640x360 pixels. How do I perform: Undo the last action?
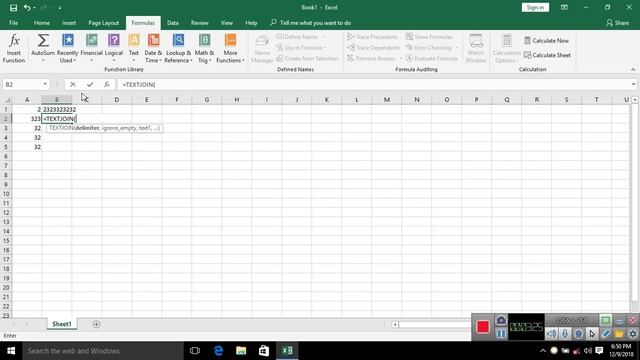point(27,8)
